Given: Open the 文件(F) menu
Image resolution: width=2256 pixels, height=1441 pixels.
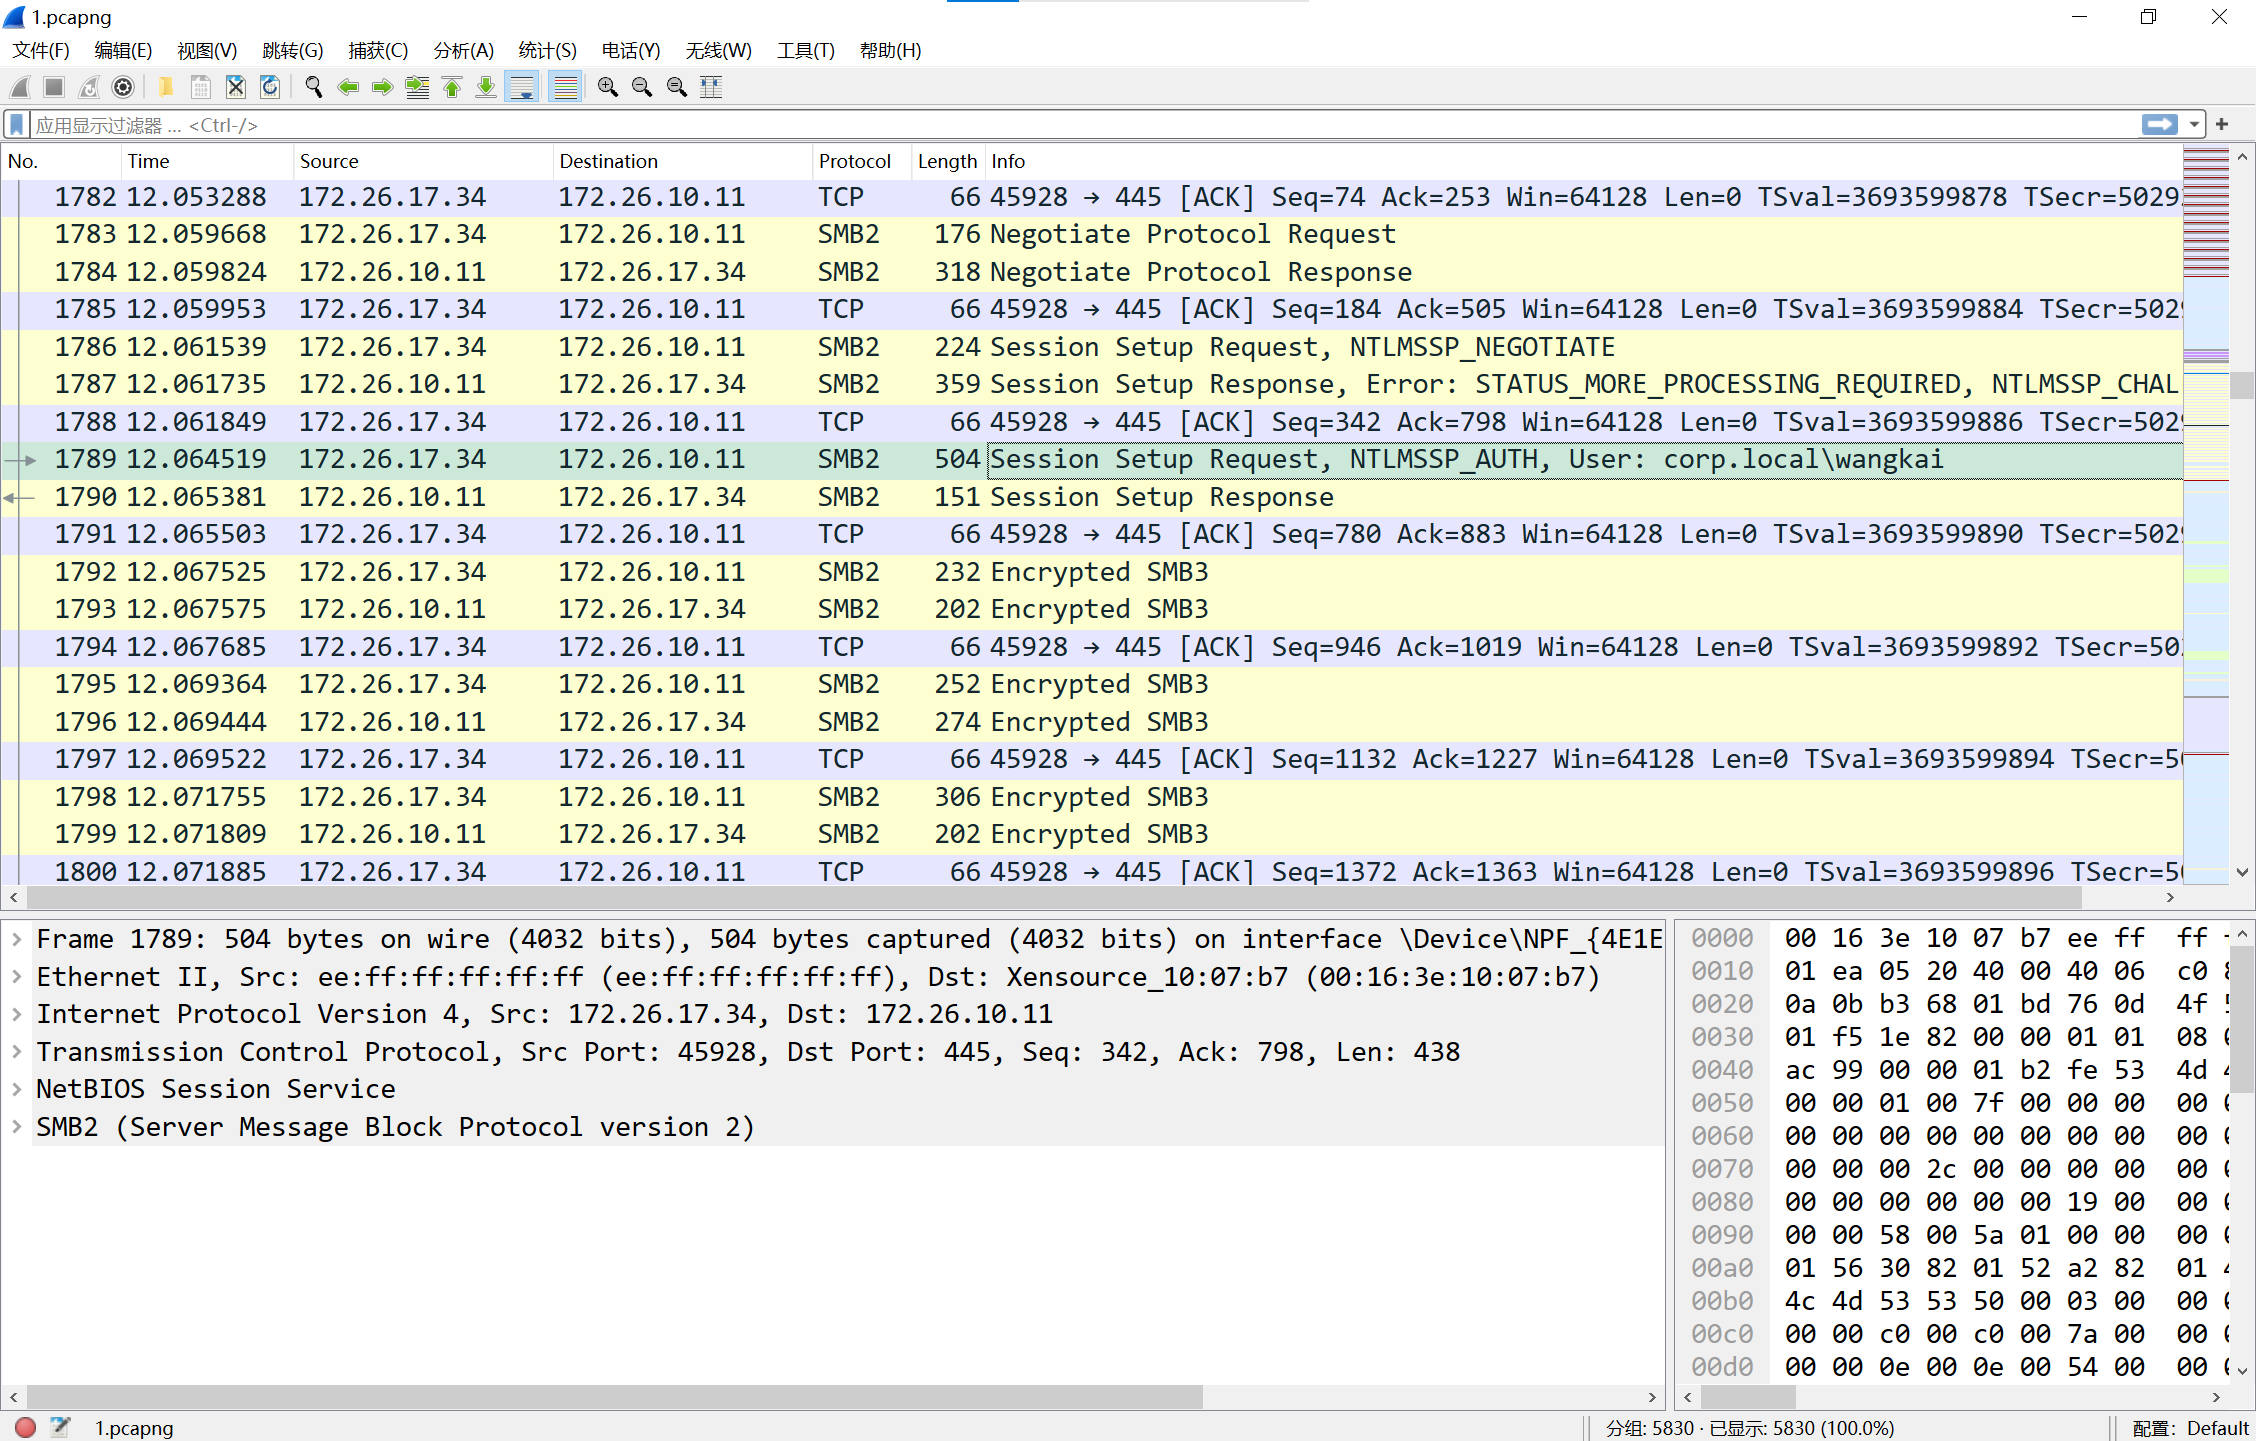Looking at the screenshot, I should [x=41, y=50].
